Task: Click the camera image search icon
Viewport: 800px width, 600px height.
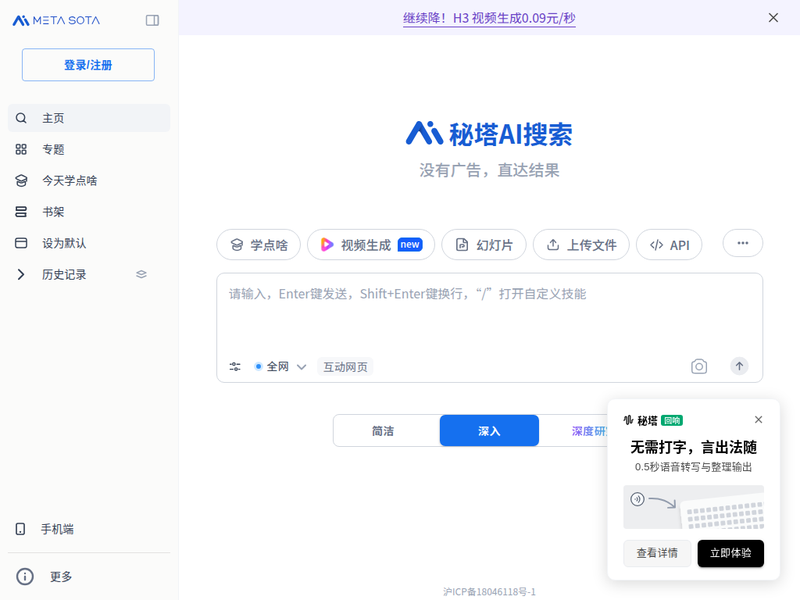Action: pos(698,366)
